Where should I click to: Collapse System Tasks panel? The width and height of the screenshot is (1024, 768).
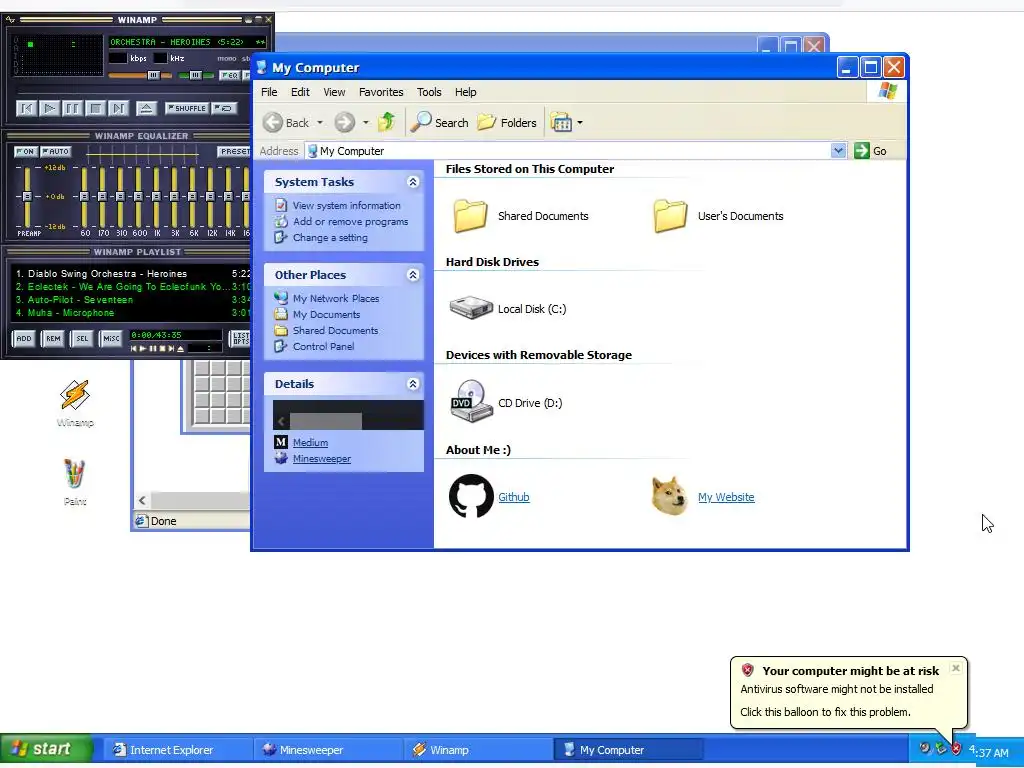[413, 182]
